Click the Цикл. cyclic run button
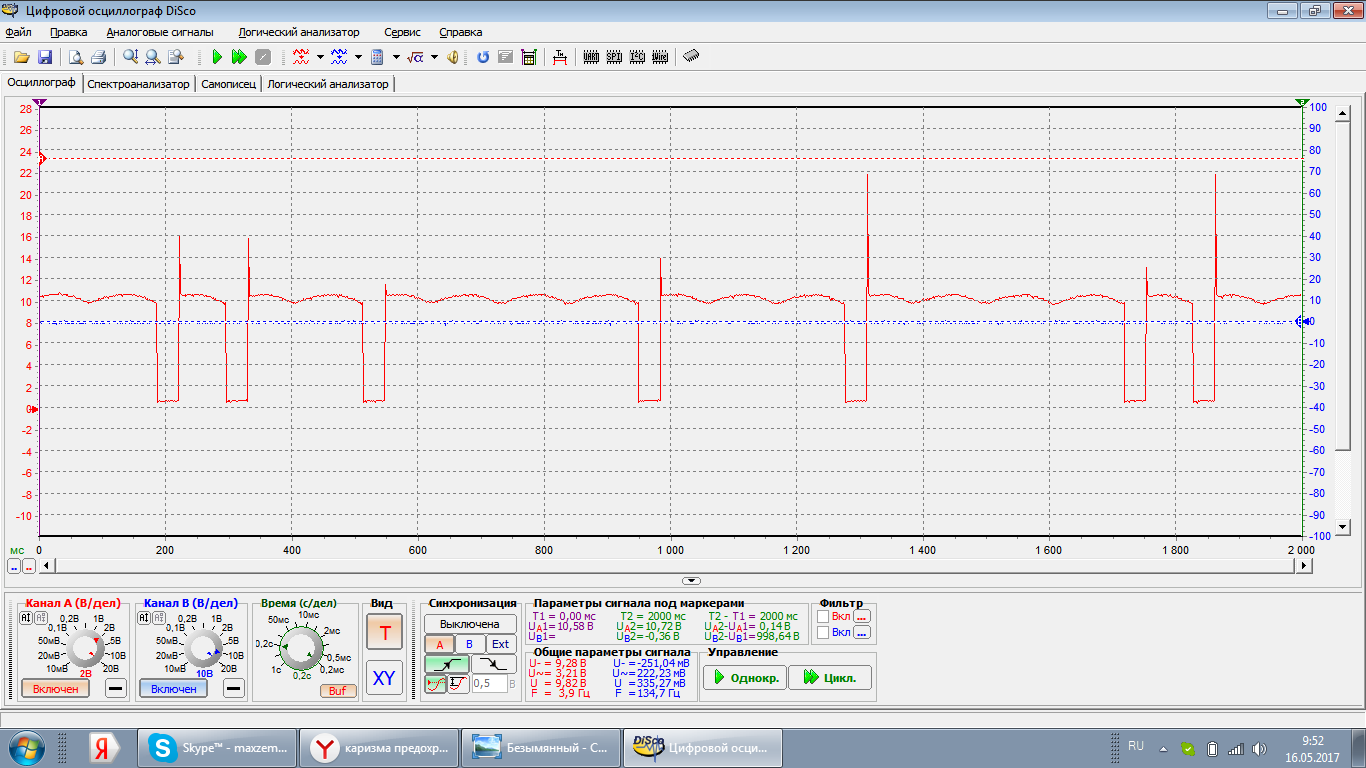Viewport: 1366px width, 768px height. click(x=829, y=678)
